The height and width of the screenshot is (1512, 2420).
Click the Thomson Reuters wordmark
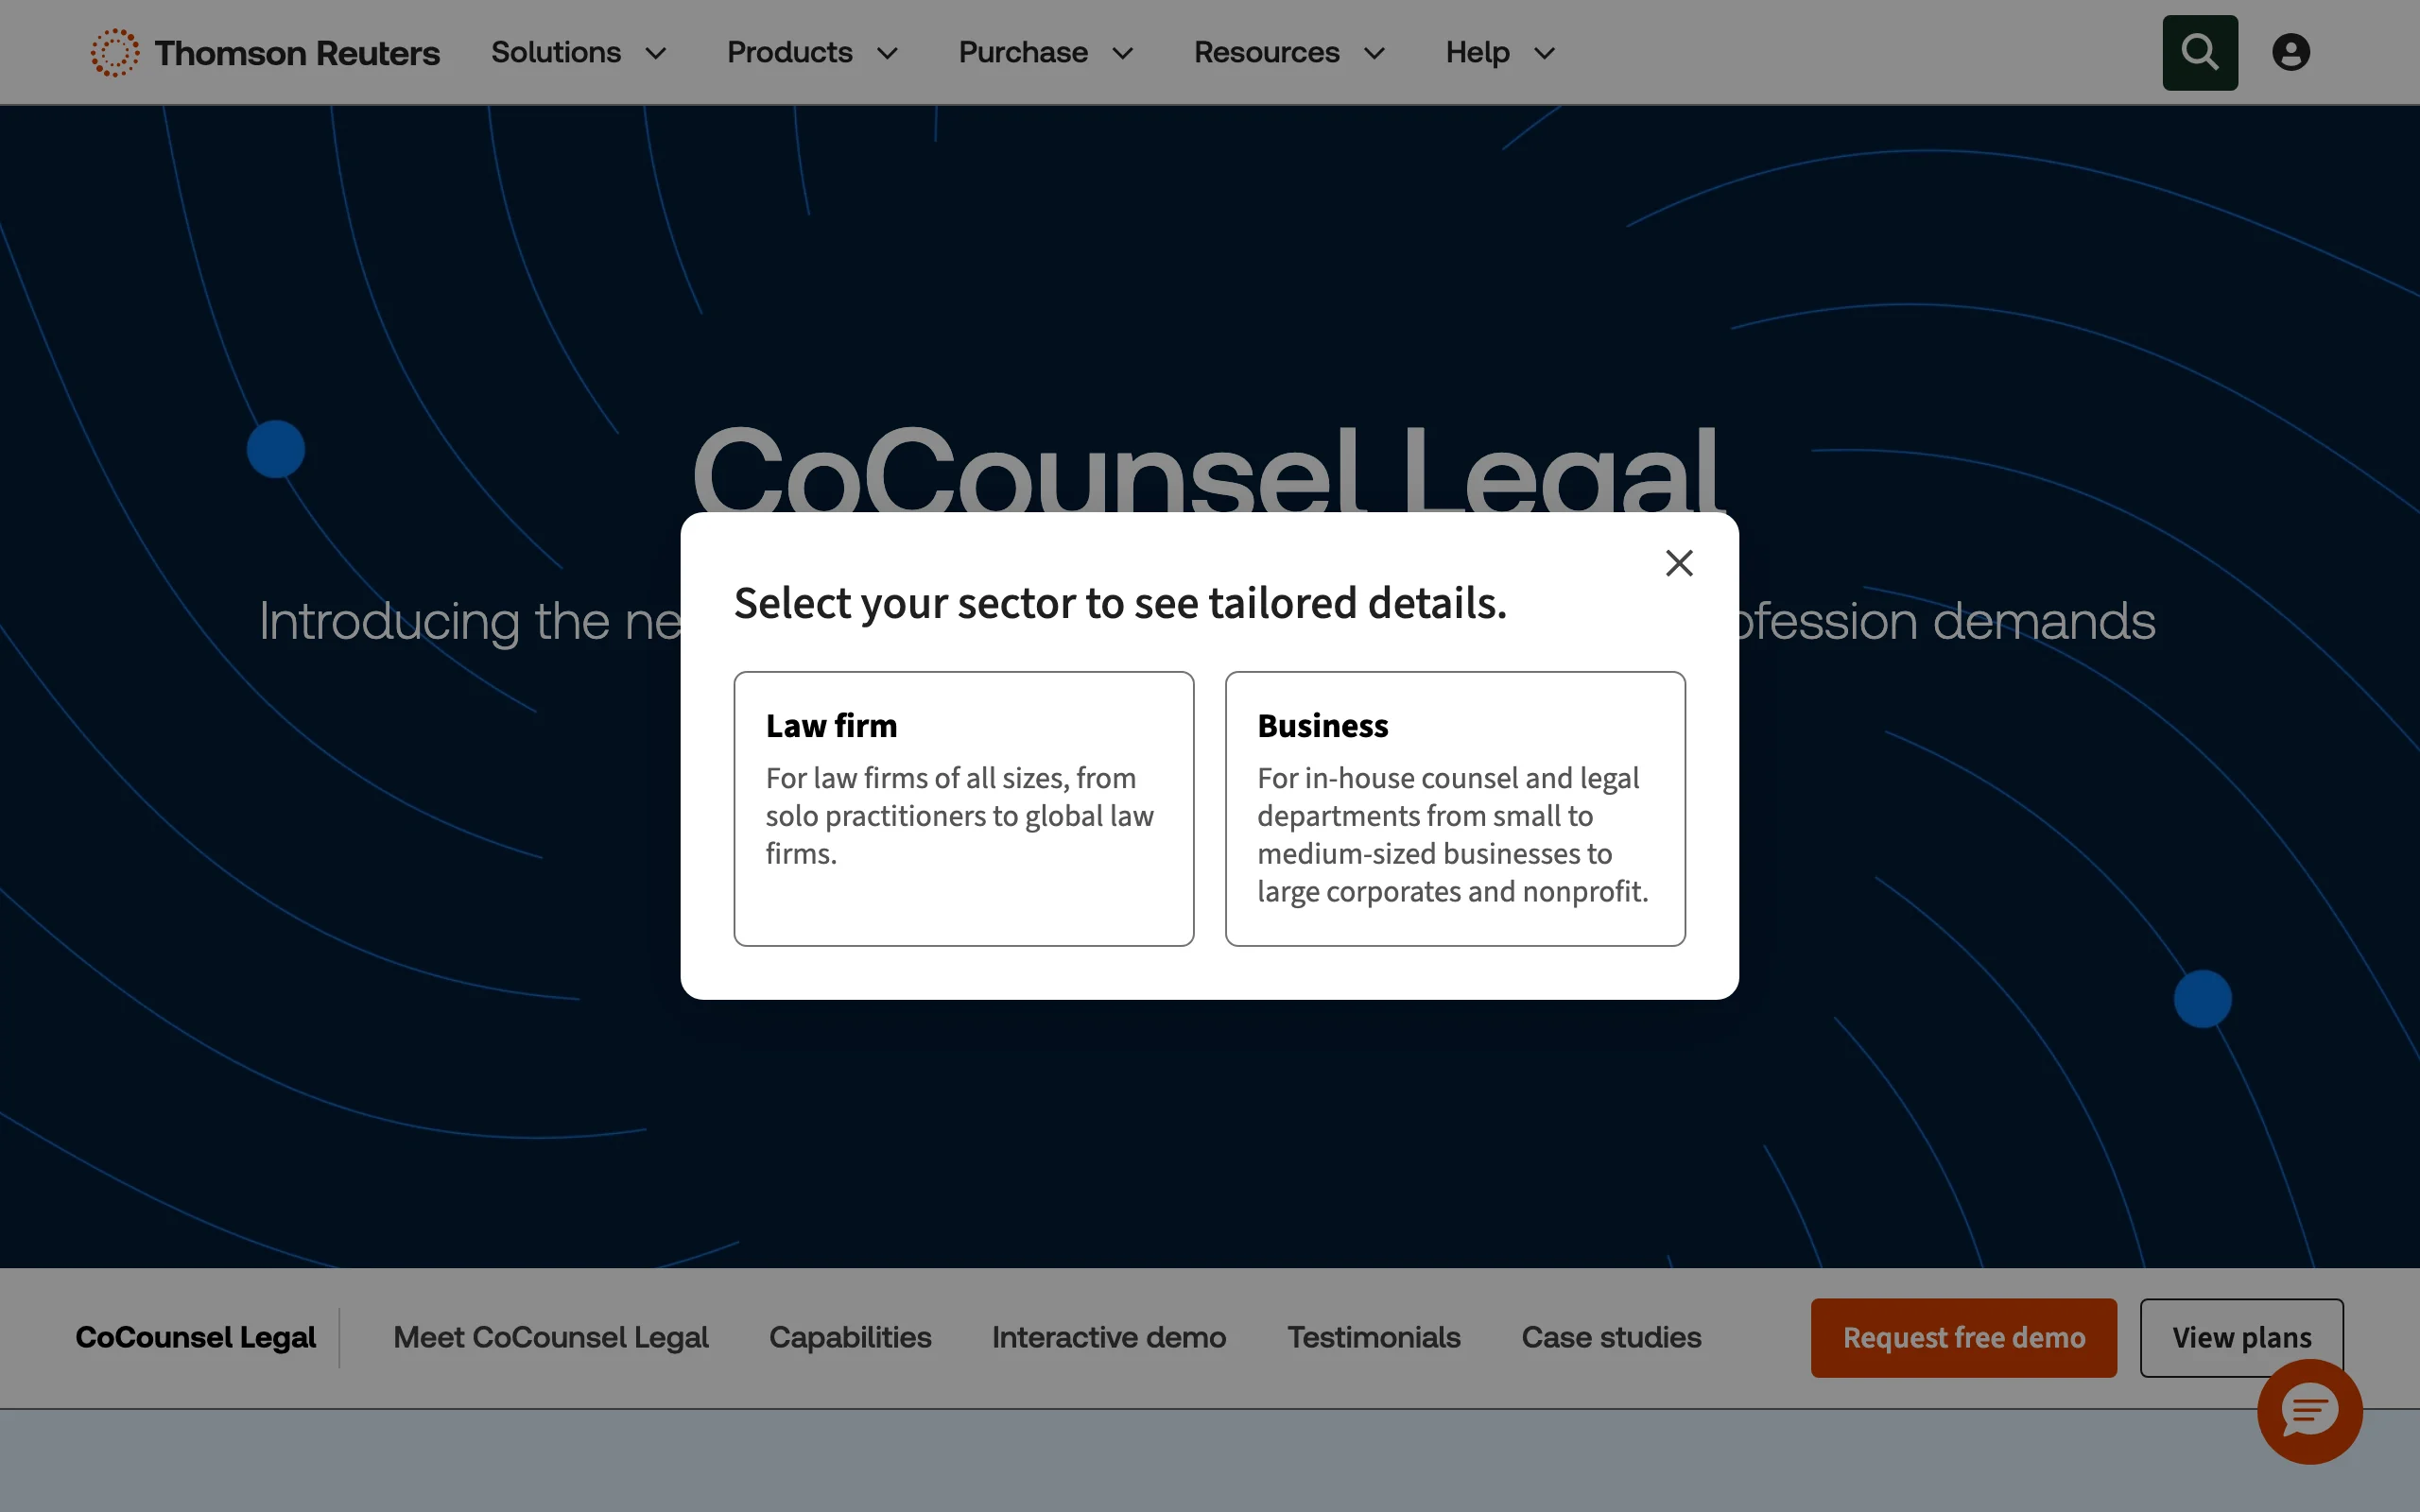point(297,53)
